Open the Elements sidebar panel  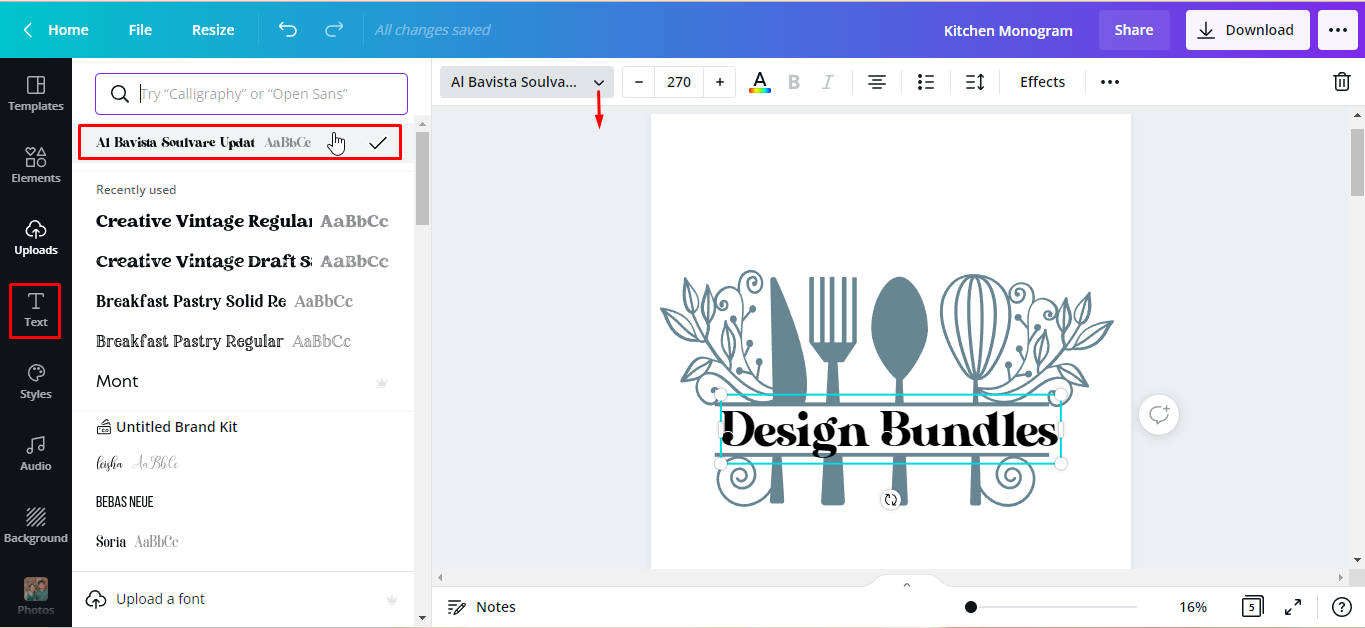36,165
